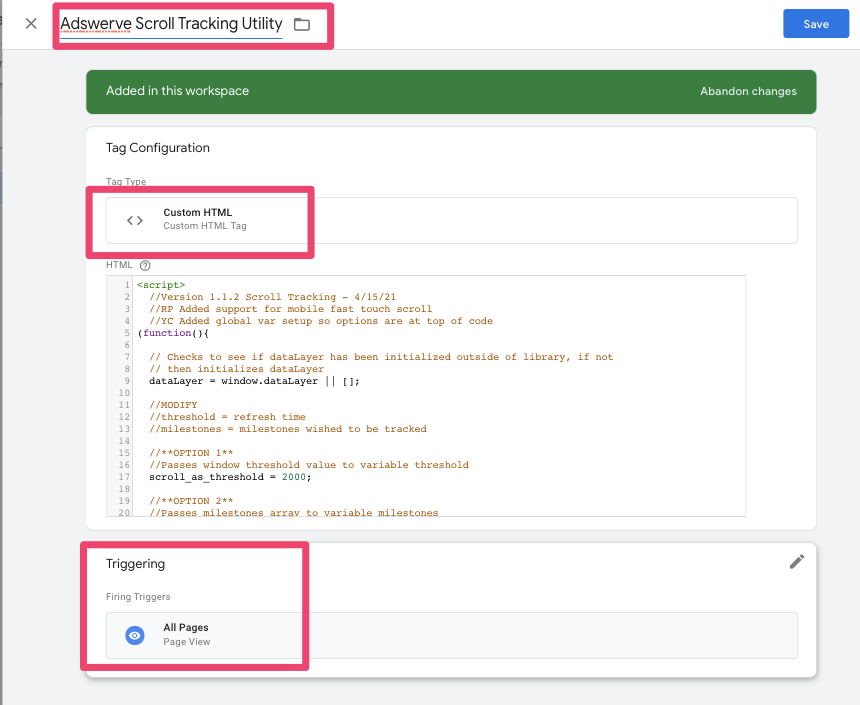The image size is (860, 705).
Task: Edit the tag name Adswerve Scroll Tracking Utility
Action: [171, 24]
